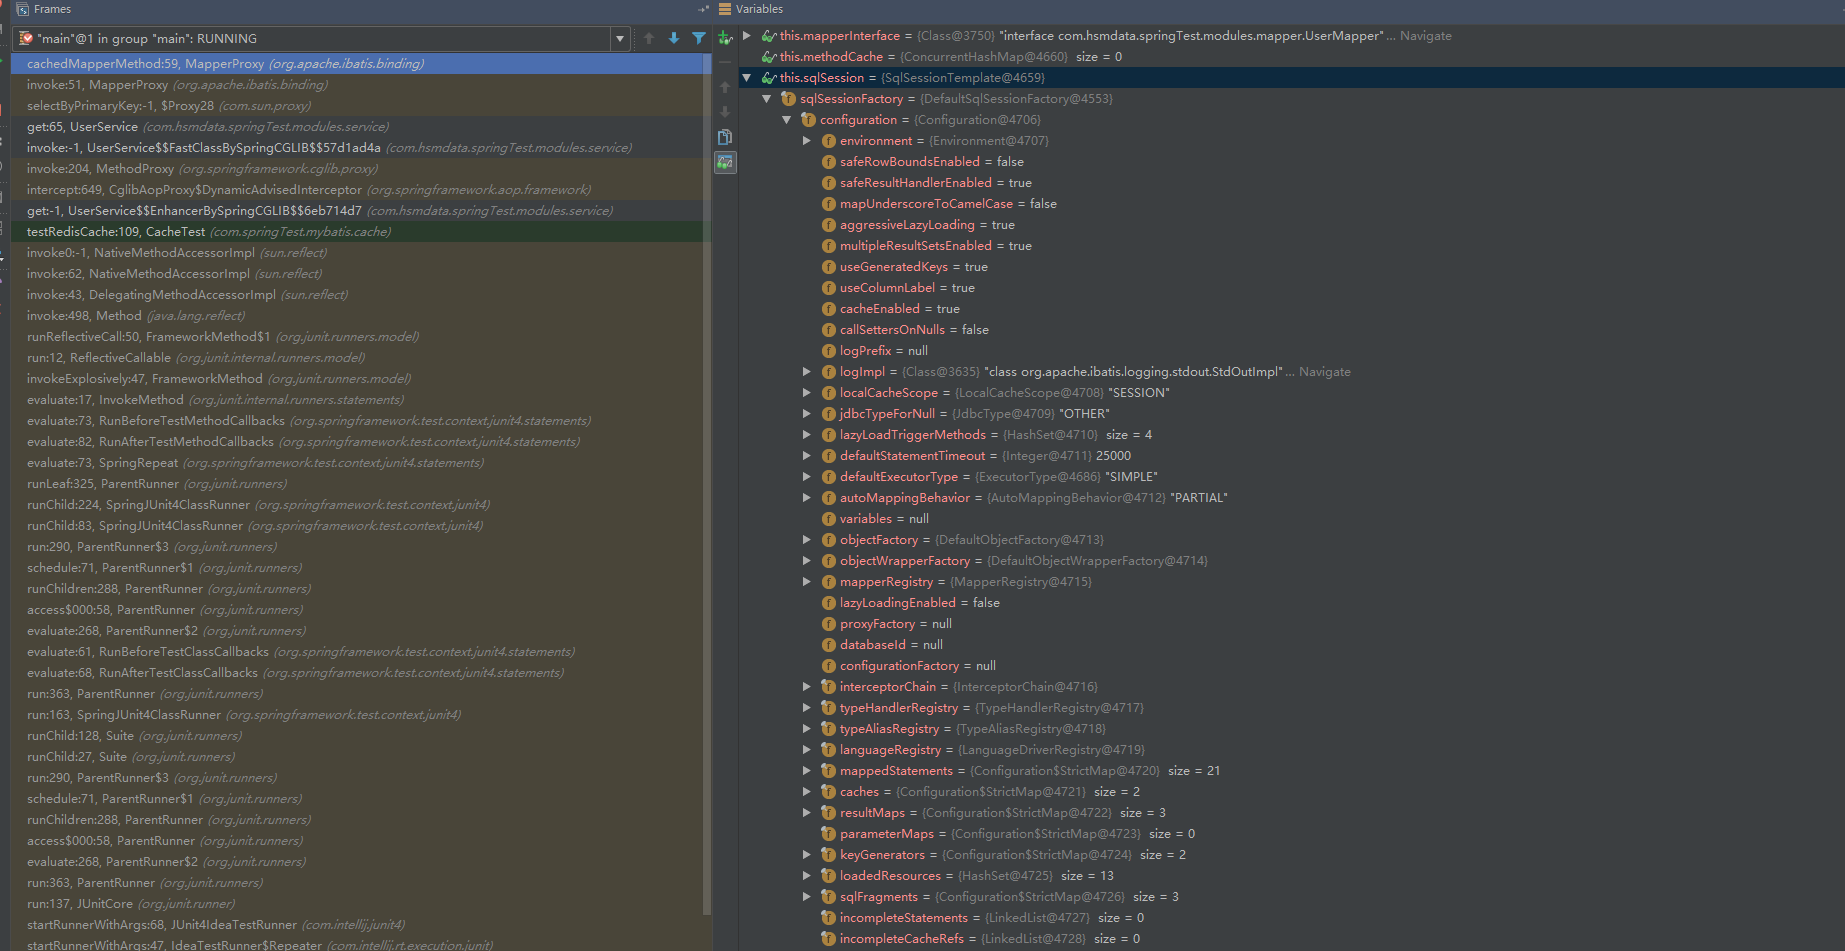The width and height of the screenshot is (1845, 951).
Task: Select startRunnerWithArgs:68, JUnit4IdeaTestRunner frame
Action: click(x=357, y=925)
